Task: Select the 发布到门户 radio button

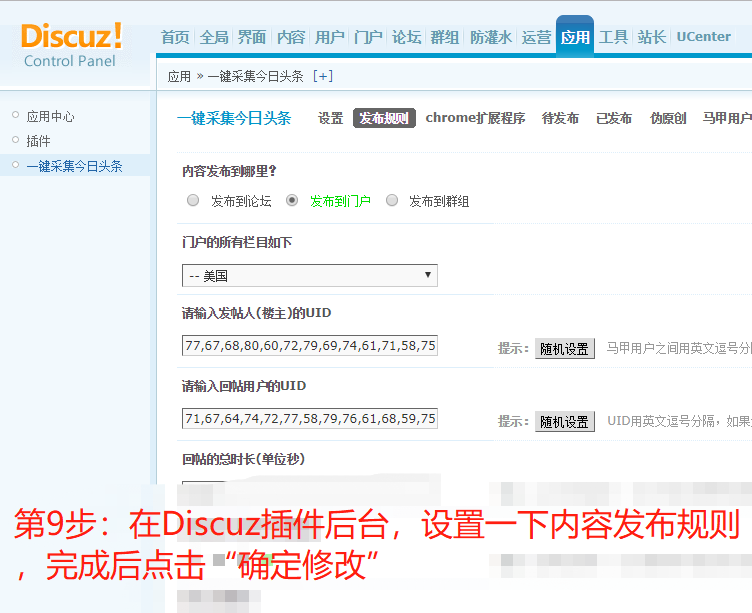Action: pyautogui.click(x=292, y=200)
